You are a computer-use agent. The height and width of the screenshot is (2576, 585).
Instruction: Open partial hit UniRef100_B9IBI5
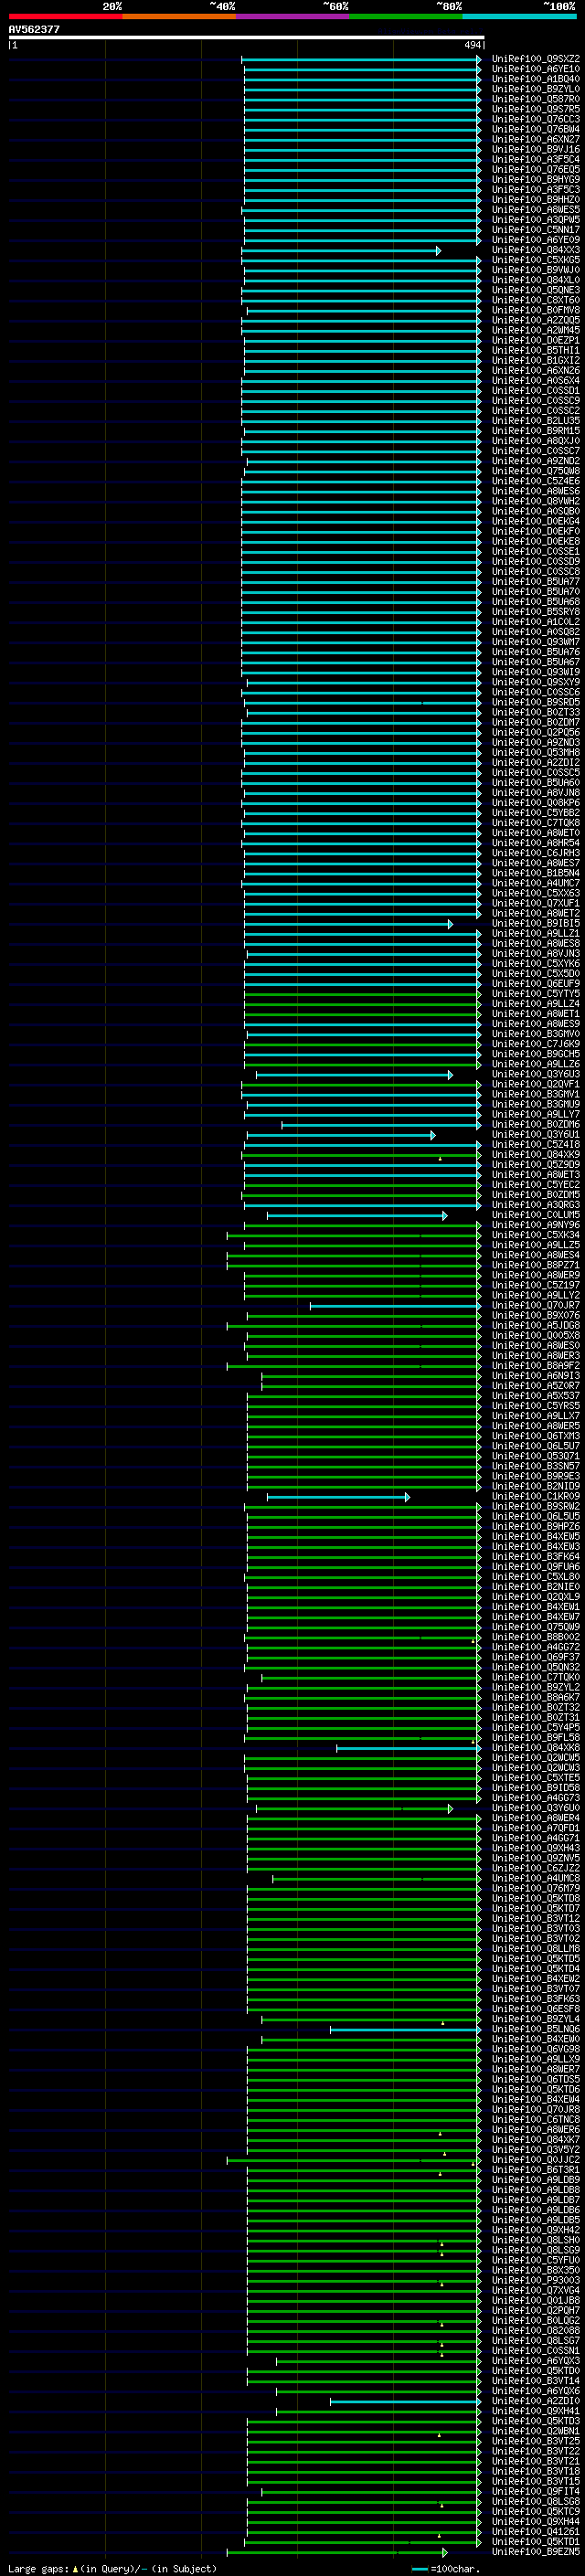(x=536, y=924)
